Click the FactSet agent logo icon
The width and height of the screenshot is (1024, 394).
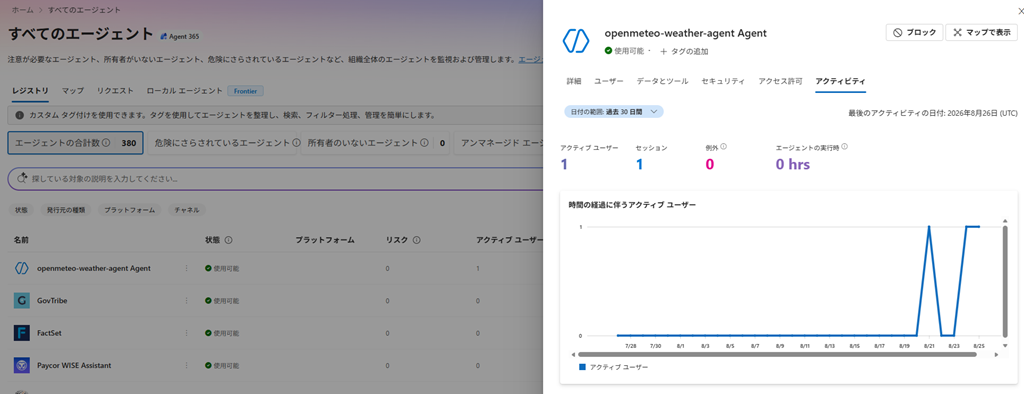pyautogui.click(x=22, y=333)
